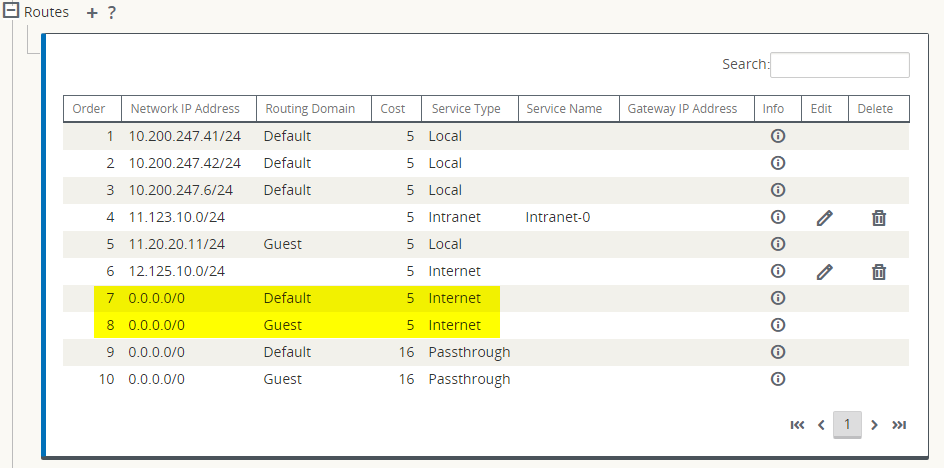Sort by Gateway IP Address column
Viewport: 944px width, 468px height.
(x=686, y=109)
